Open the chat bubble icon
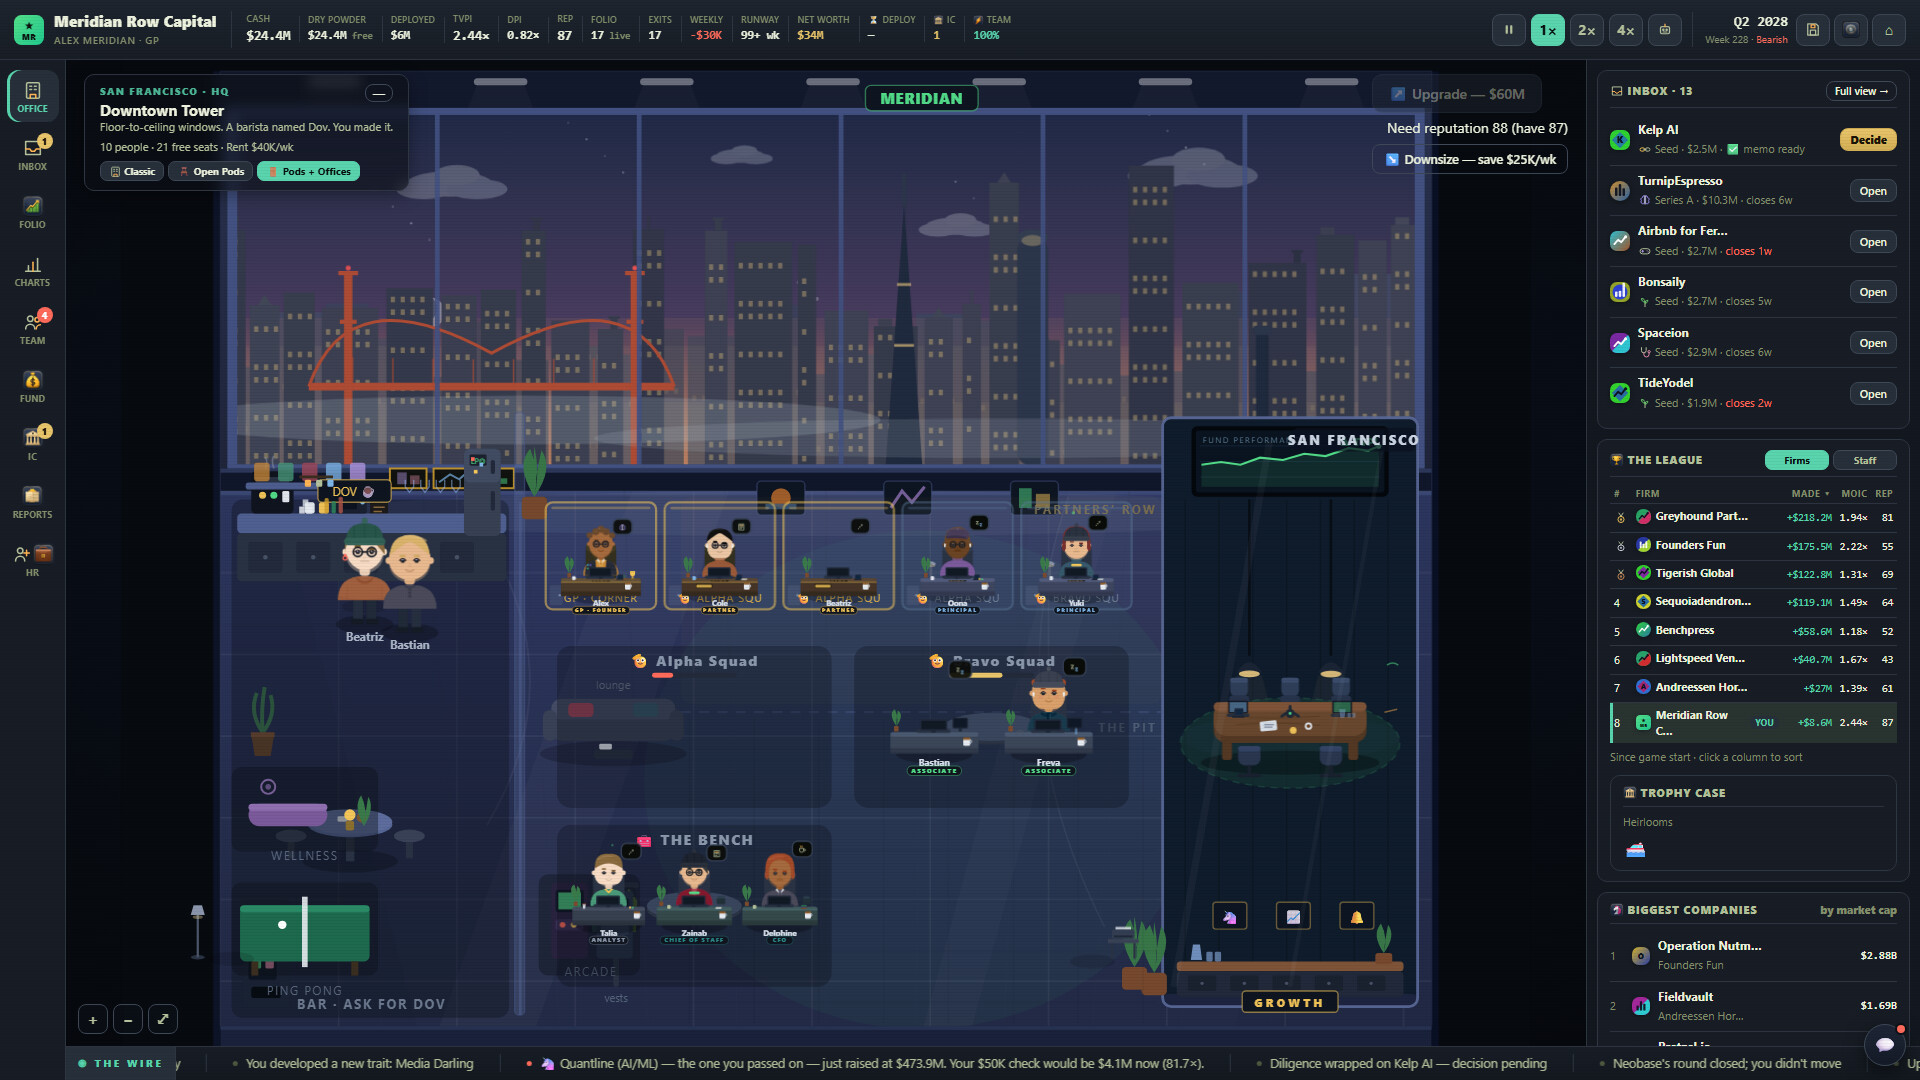Image resolution: width=1920 pixels, height=1080 pixels. point(1885,1045)
